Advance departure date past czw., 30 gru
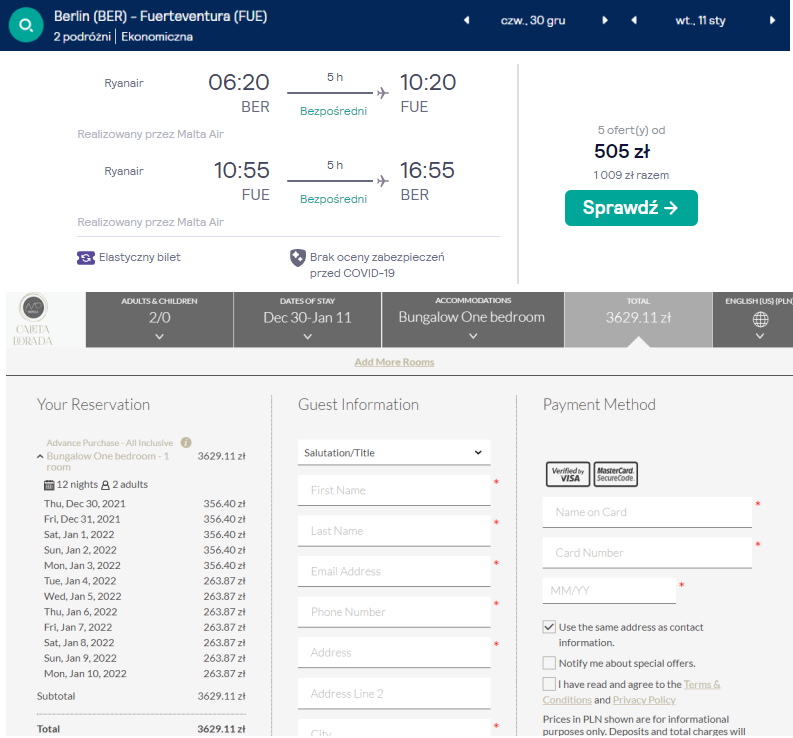 tap(605, 20)
